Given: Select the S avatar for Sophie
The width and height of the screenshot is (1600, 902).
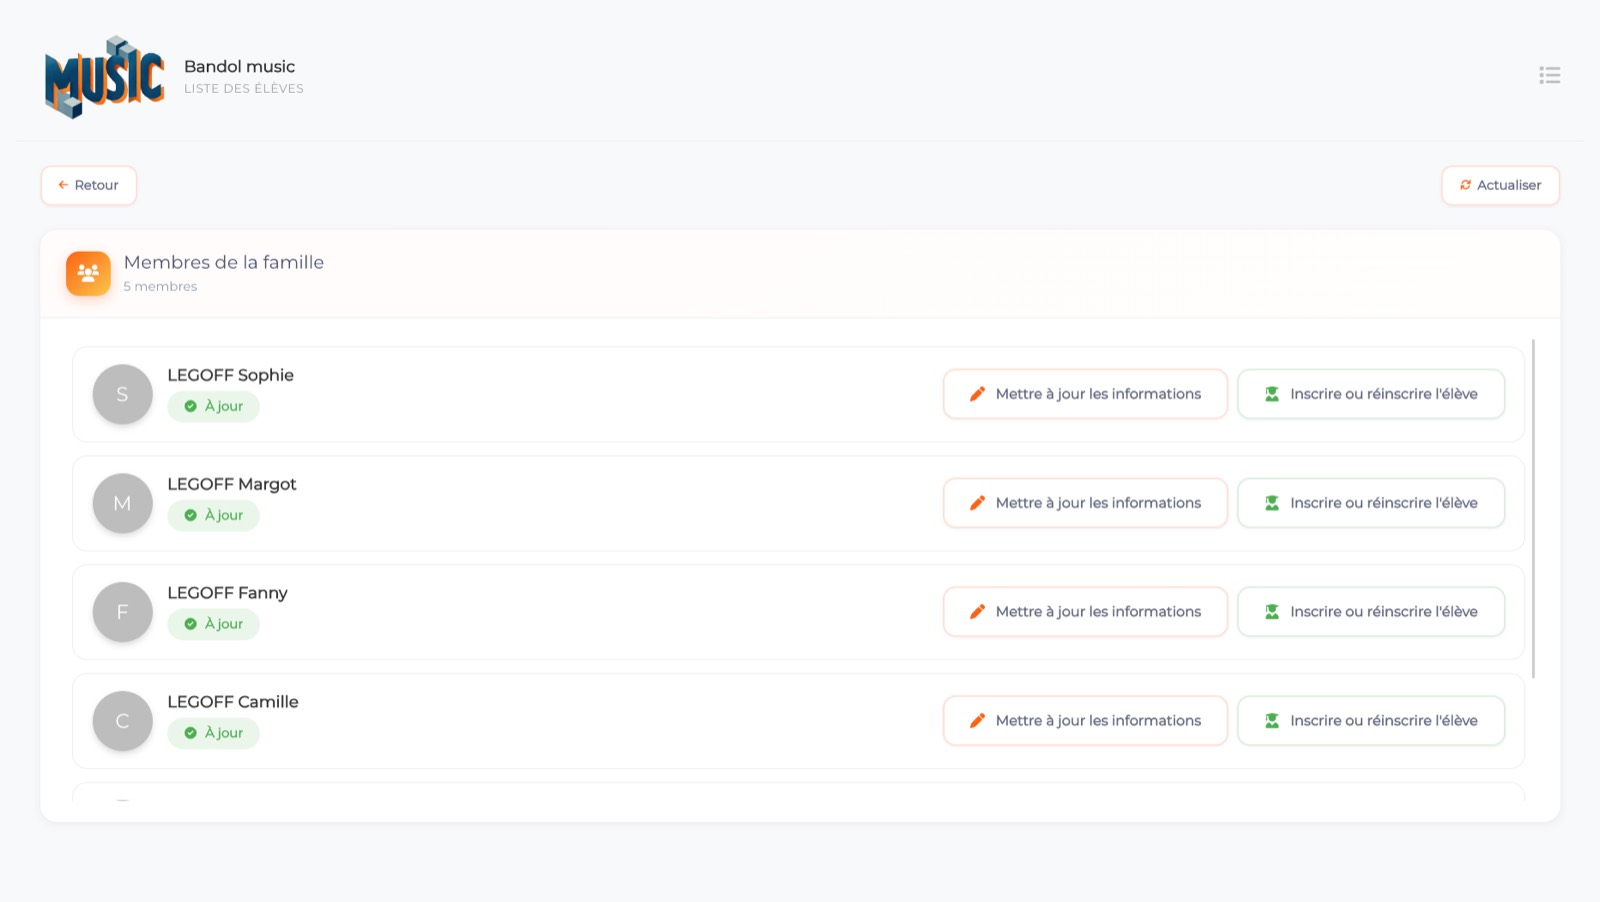Looking at the screenshot, I should click(122, 394).
